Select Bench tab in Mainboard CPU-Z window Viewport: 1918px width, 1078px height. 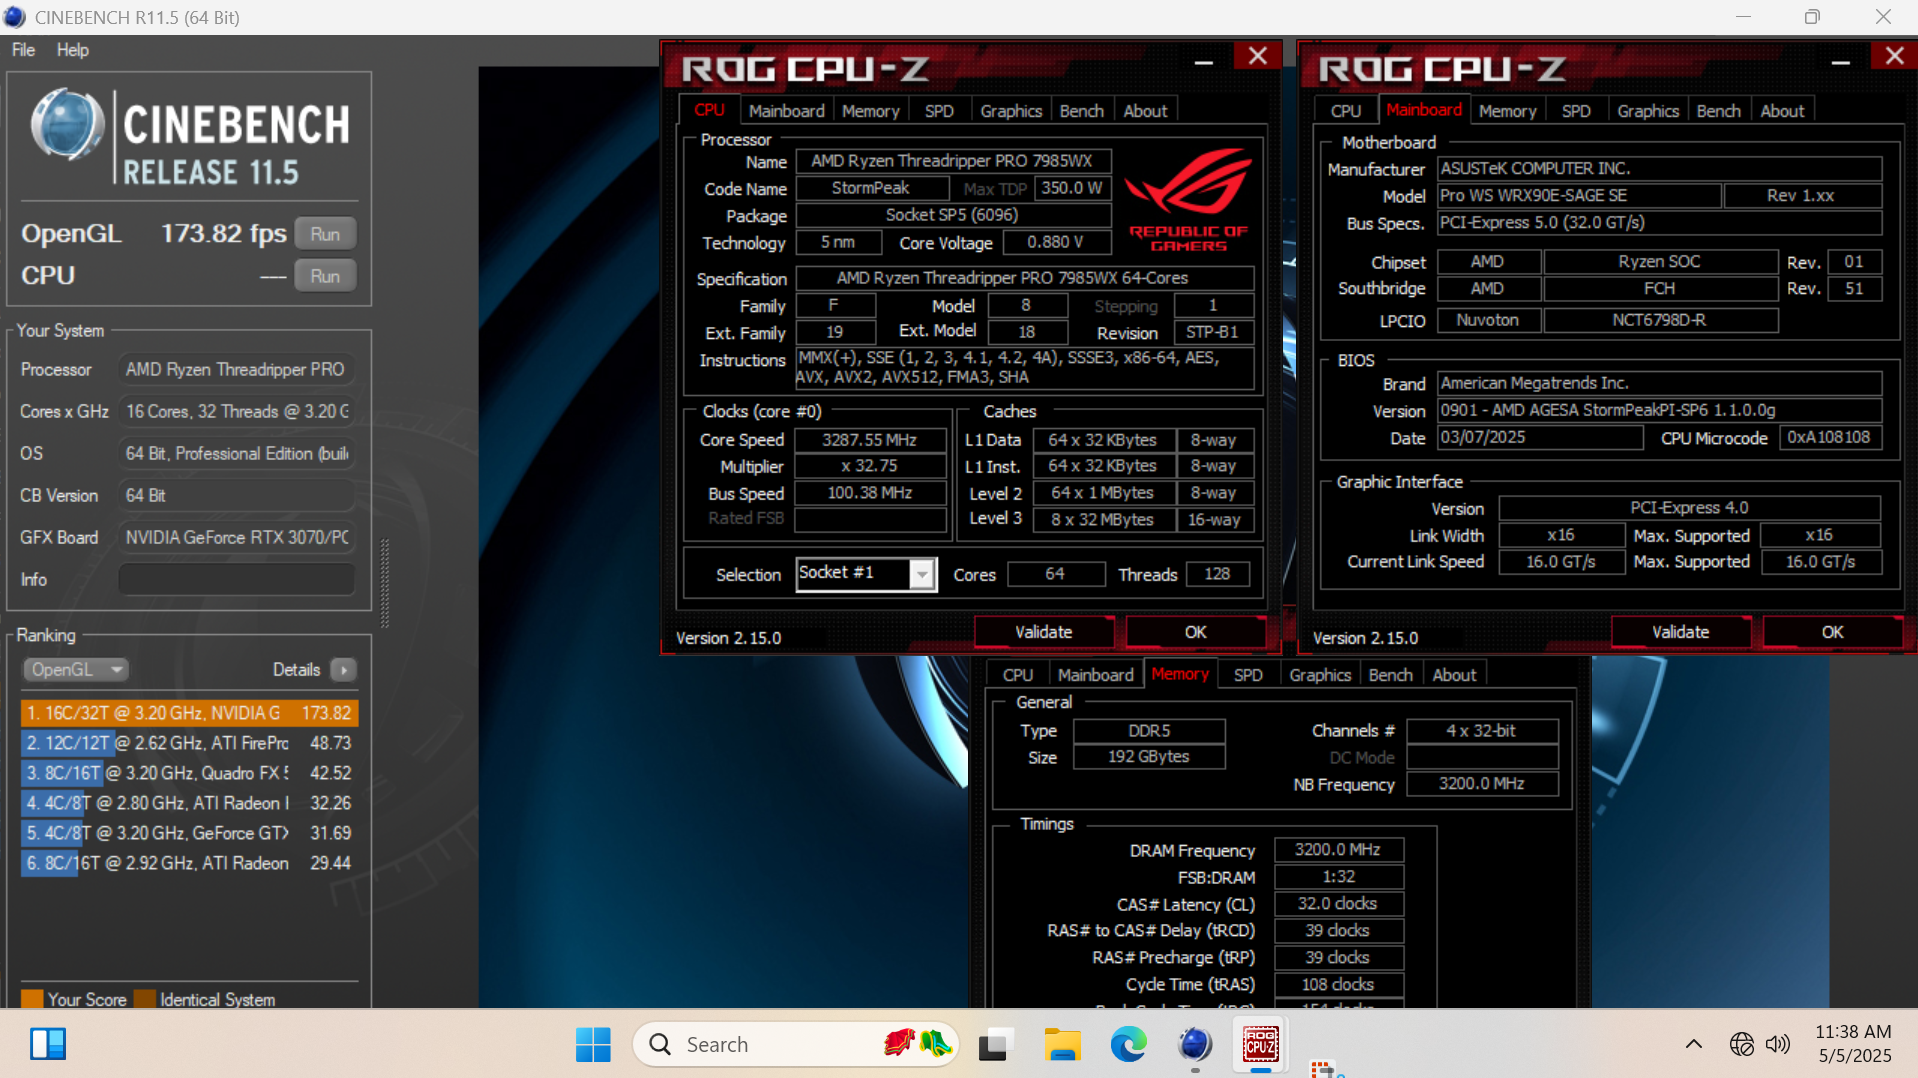(x=1718, y=111)
